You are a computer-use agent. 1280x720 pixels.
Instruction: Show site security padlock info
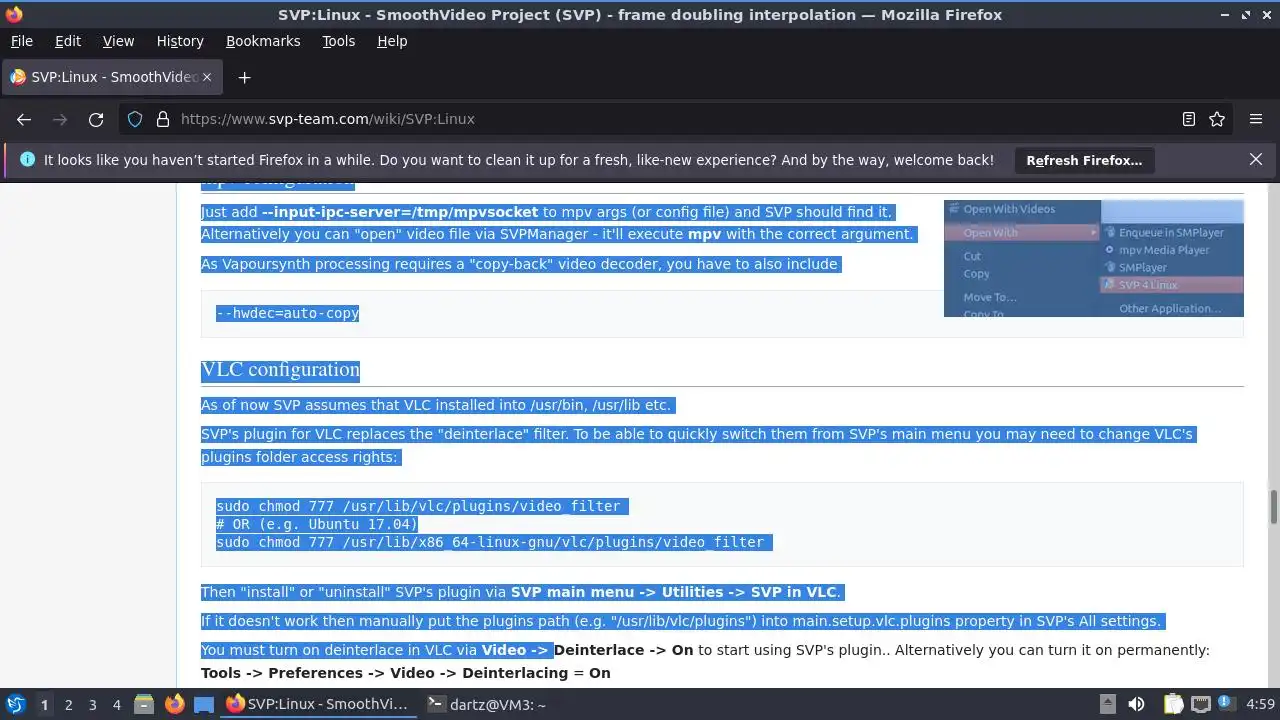(x=163, y=119)
